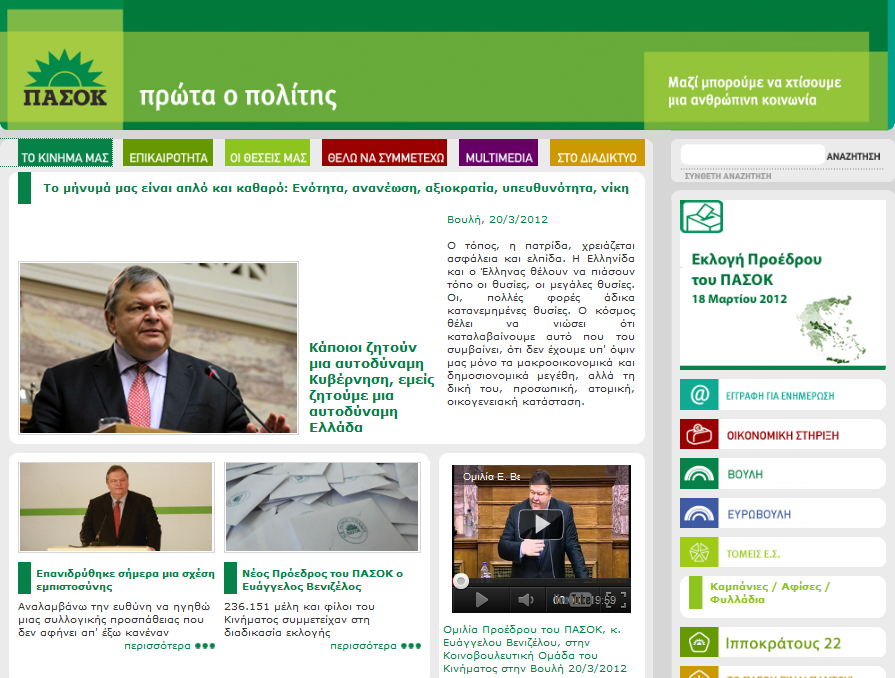Click the email icon for ΕΓΓΡΑΦΗ ΓΙΑ ΕΝΗΜΕΡΩΣΗ

tap(699, 395)
